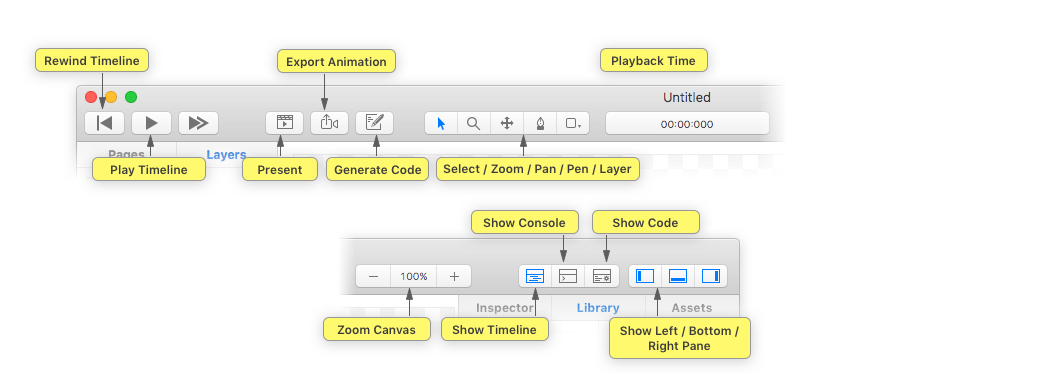The height and width of the screenshot is (385, 1045).
Task: Click the Play Timeline button
Action: pos(151,123)
